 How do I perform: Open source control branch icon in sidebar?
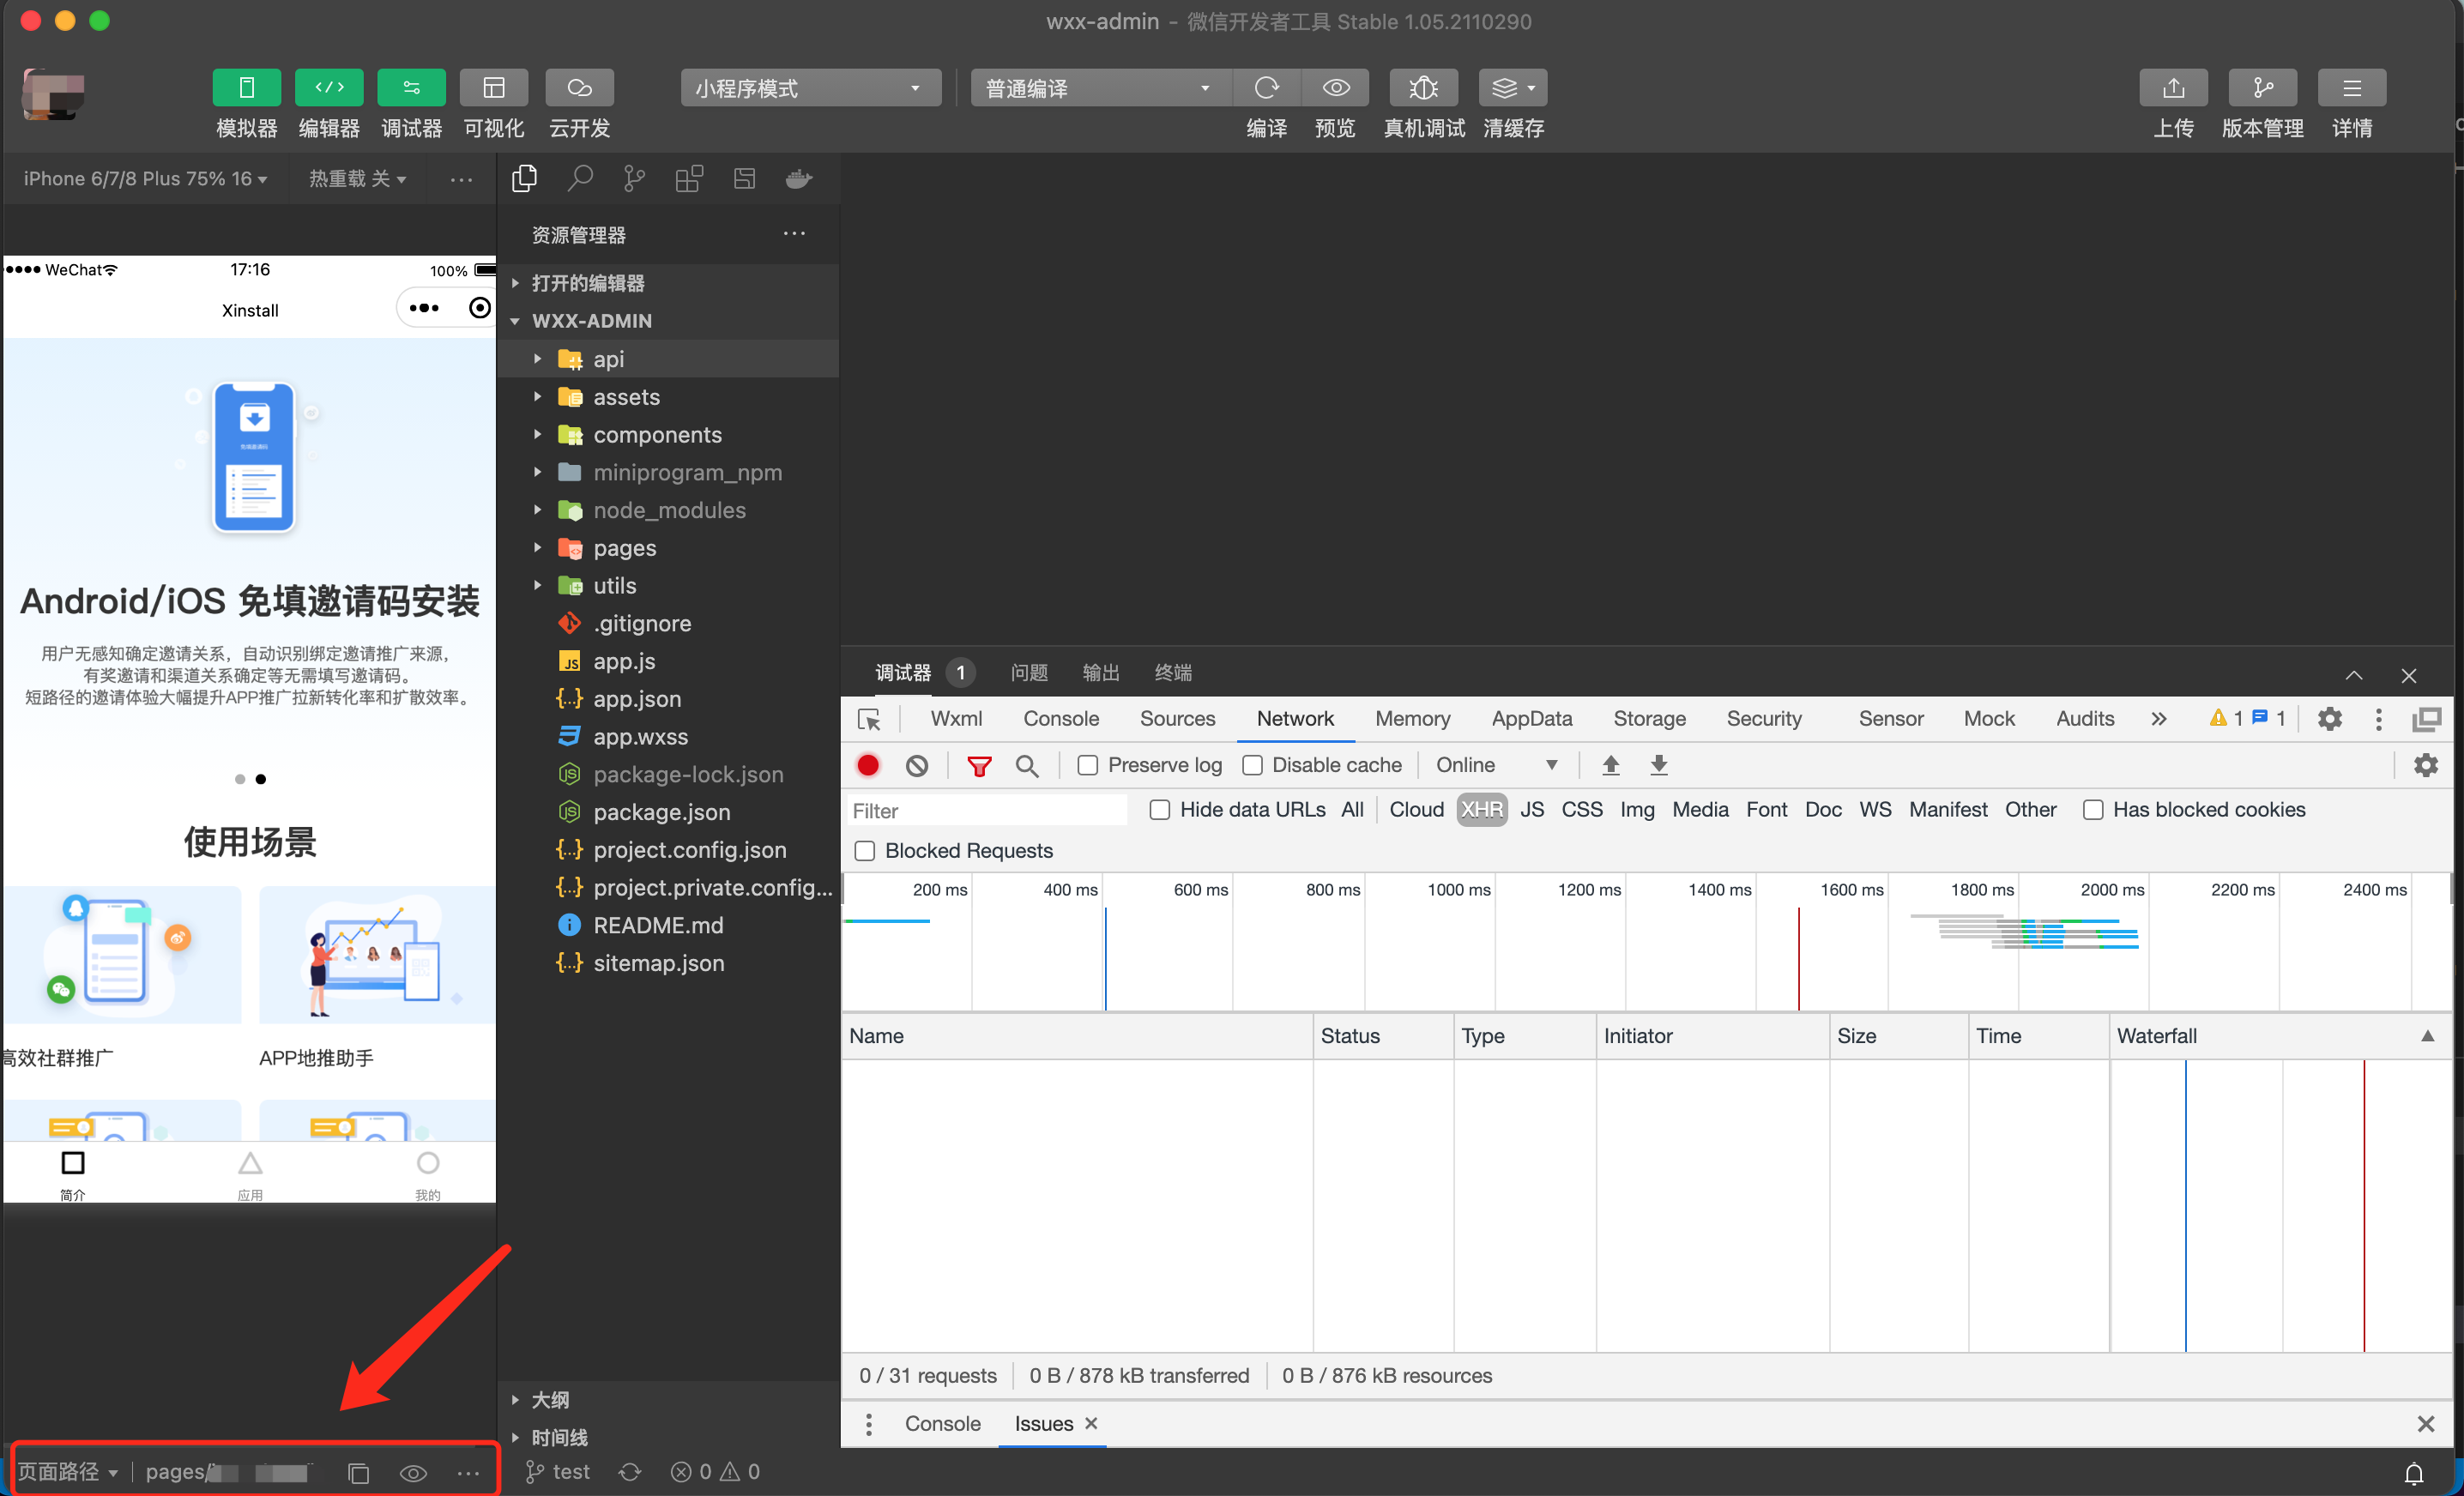634,178
